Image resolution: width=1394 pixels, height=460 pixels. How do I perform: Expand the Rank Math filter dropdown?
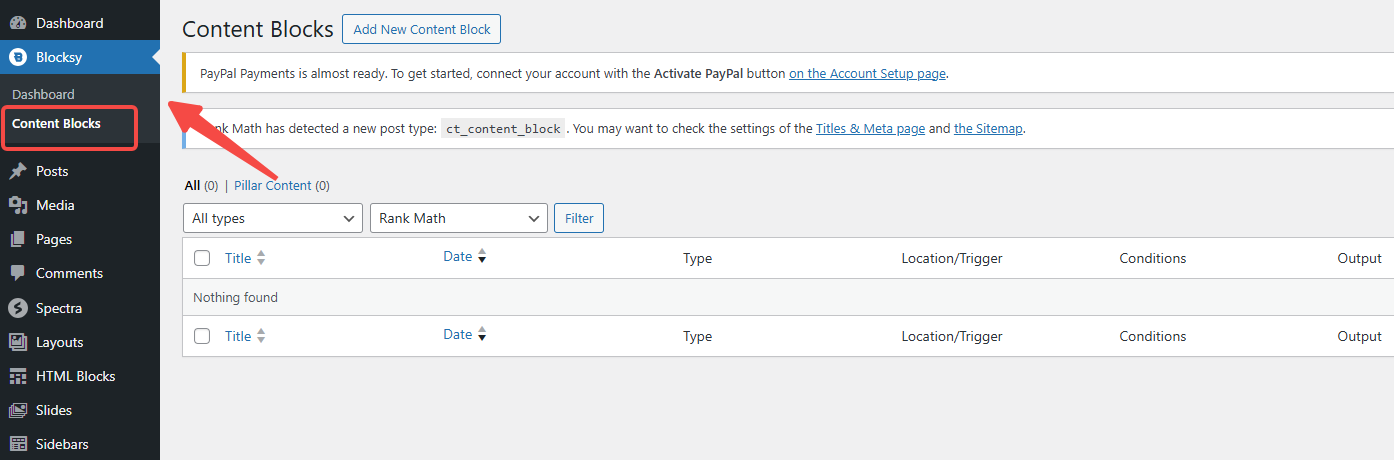coord(458,218)
